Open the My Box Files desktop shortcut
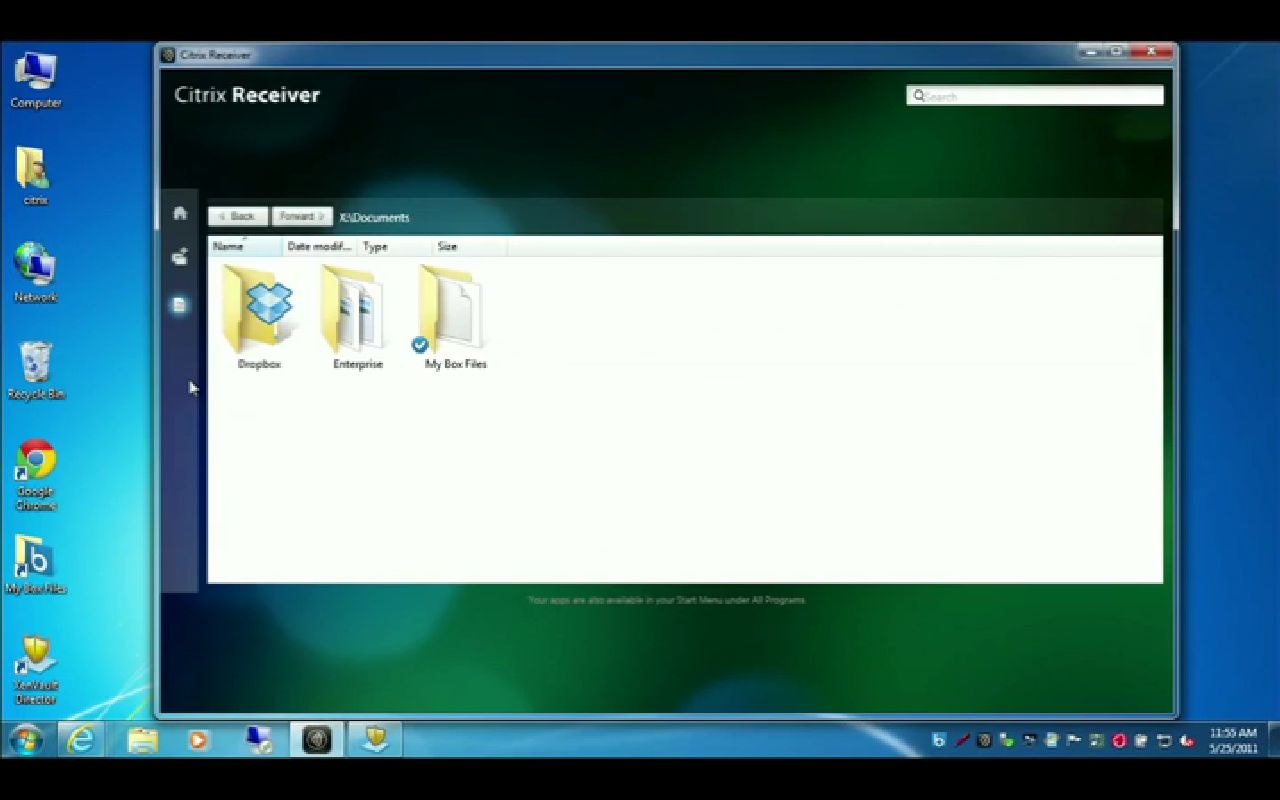The image size is (1280, 800). 36,564
